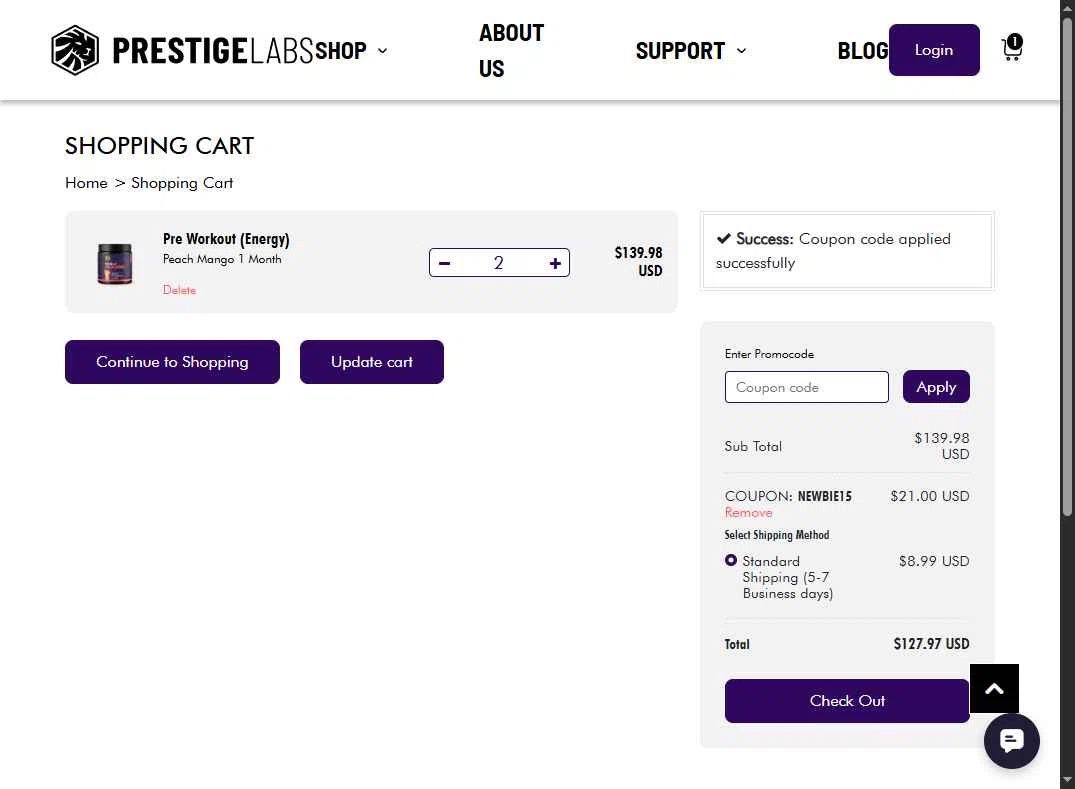The height and width of the screenshot is (789, 1075).
Task: Click the PRESTIGE LABS wordmark
Action: point(213,51)
